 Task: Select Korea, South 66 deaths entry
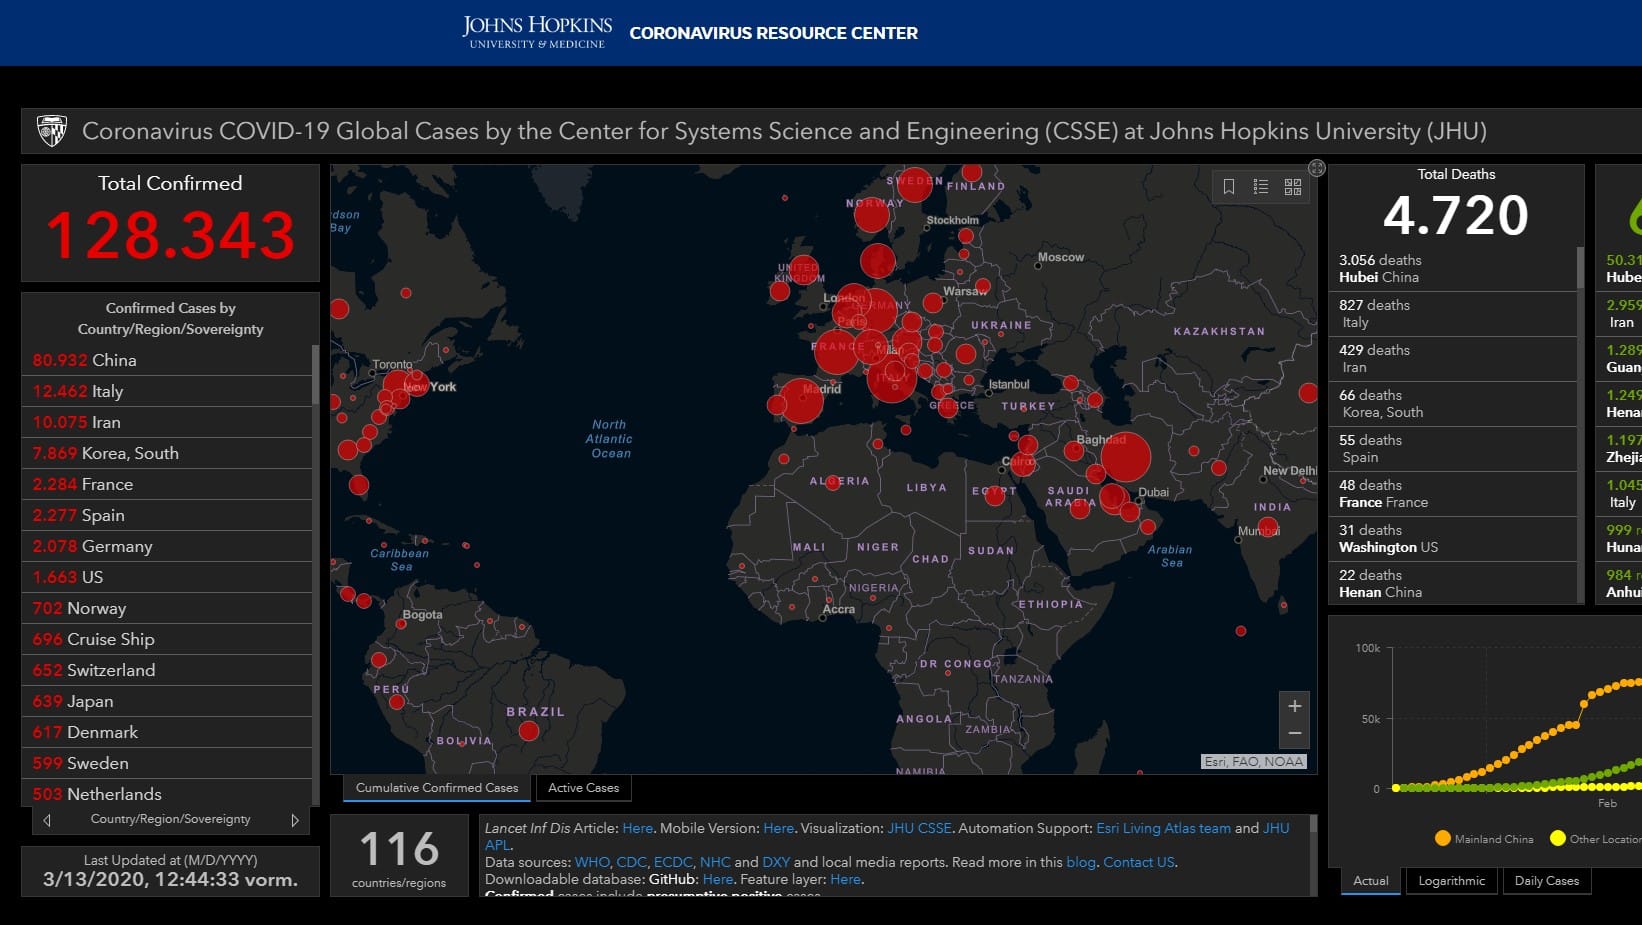tap(1453, 403)
